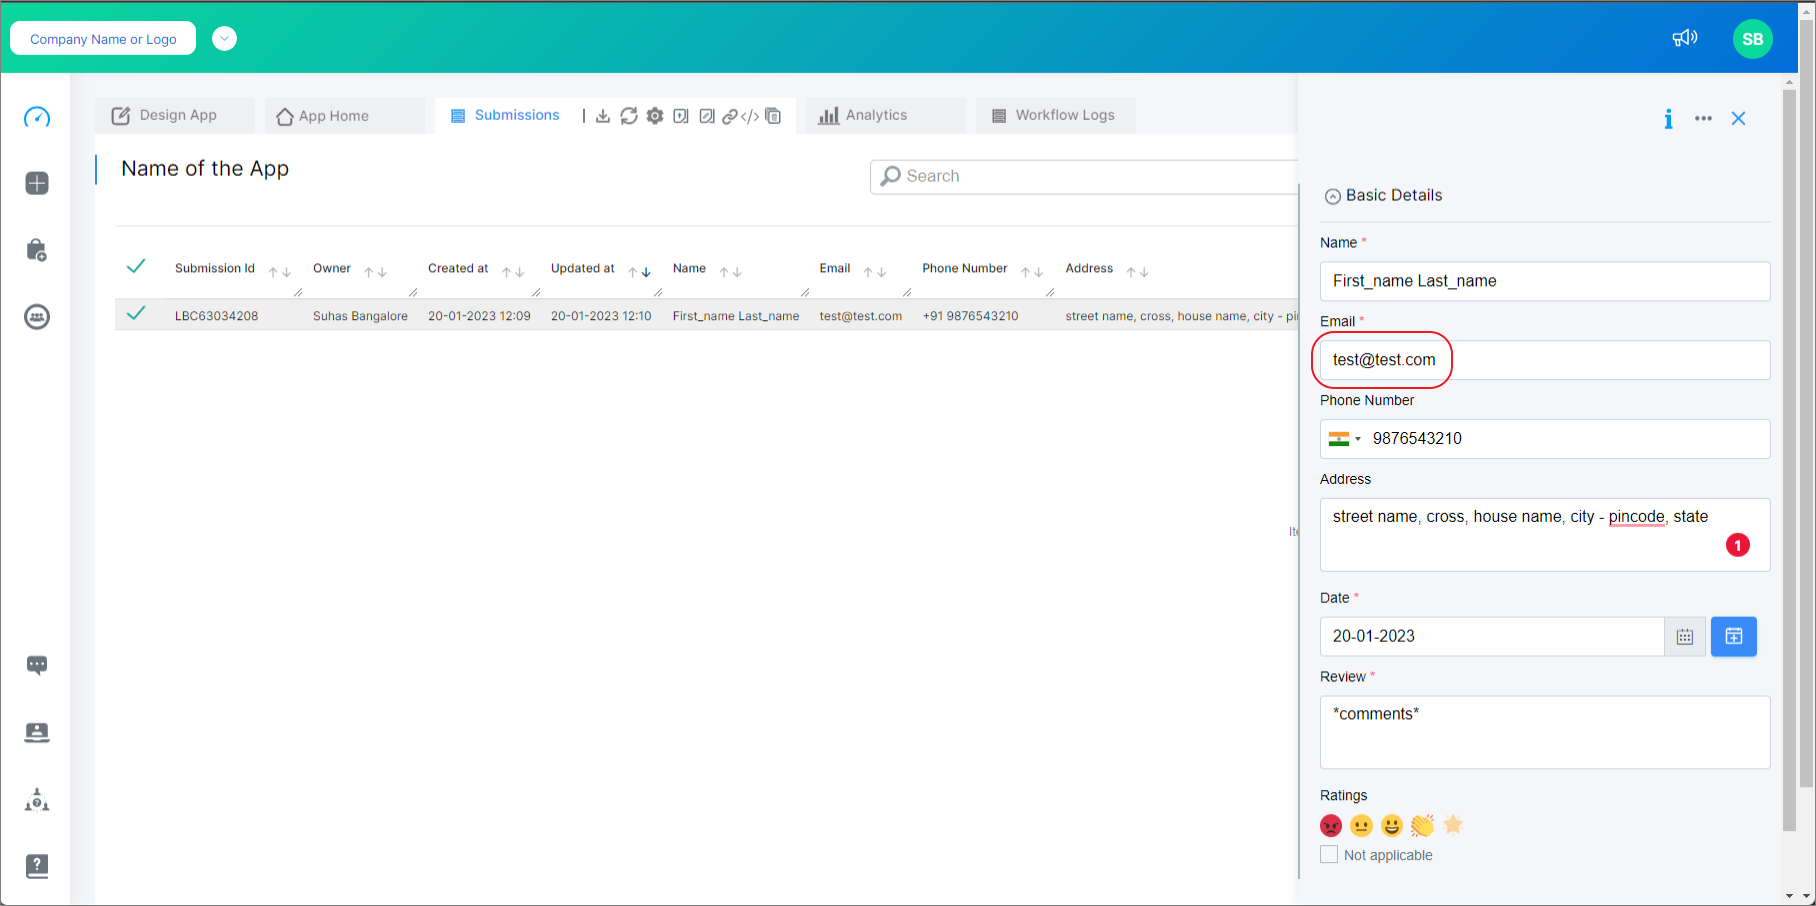Open the country code flag dropdown
This screenshot has width=1816, height=906.
pos(1345,438)
